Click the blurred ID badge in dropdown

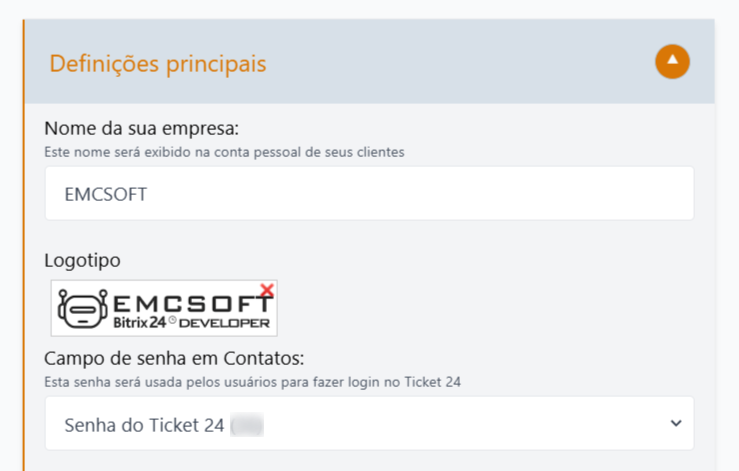[x=247, y=425]
